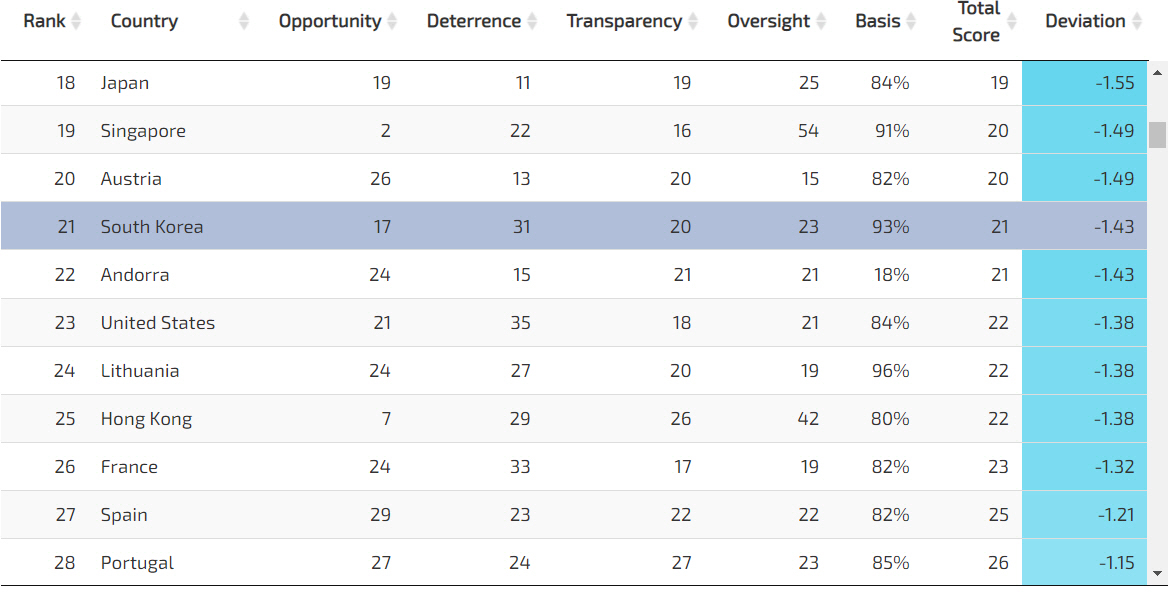Image resolution: width=1172 pixels, height=596 pixels.
Task: Click Andorra's 18% basis value
Action: 890,275
